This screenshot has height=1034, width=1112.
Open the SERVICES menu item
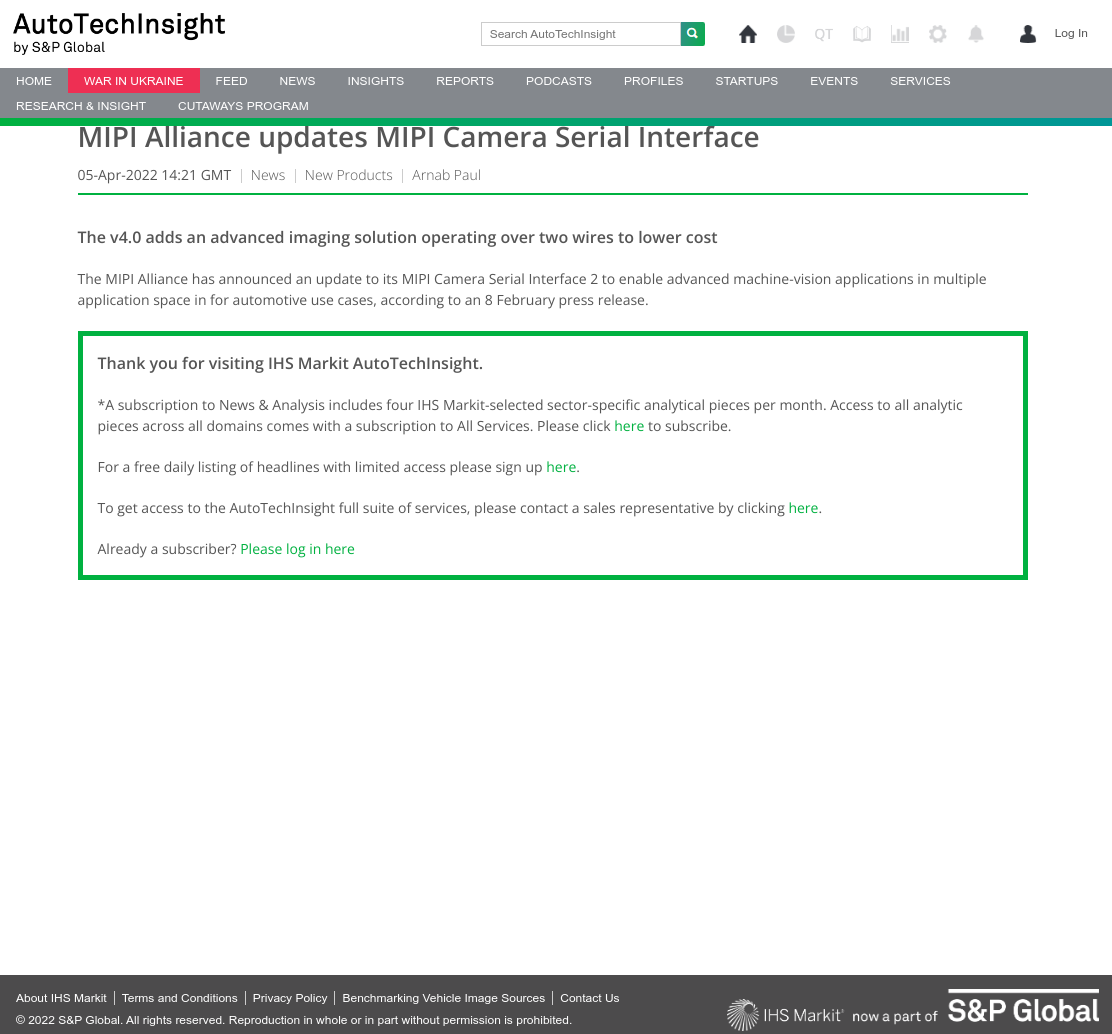coord(920,81)
